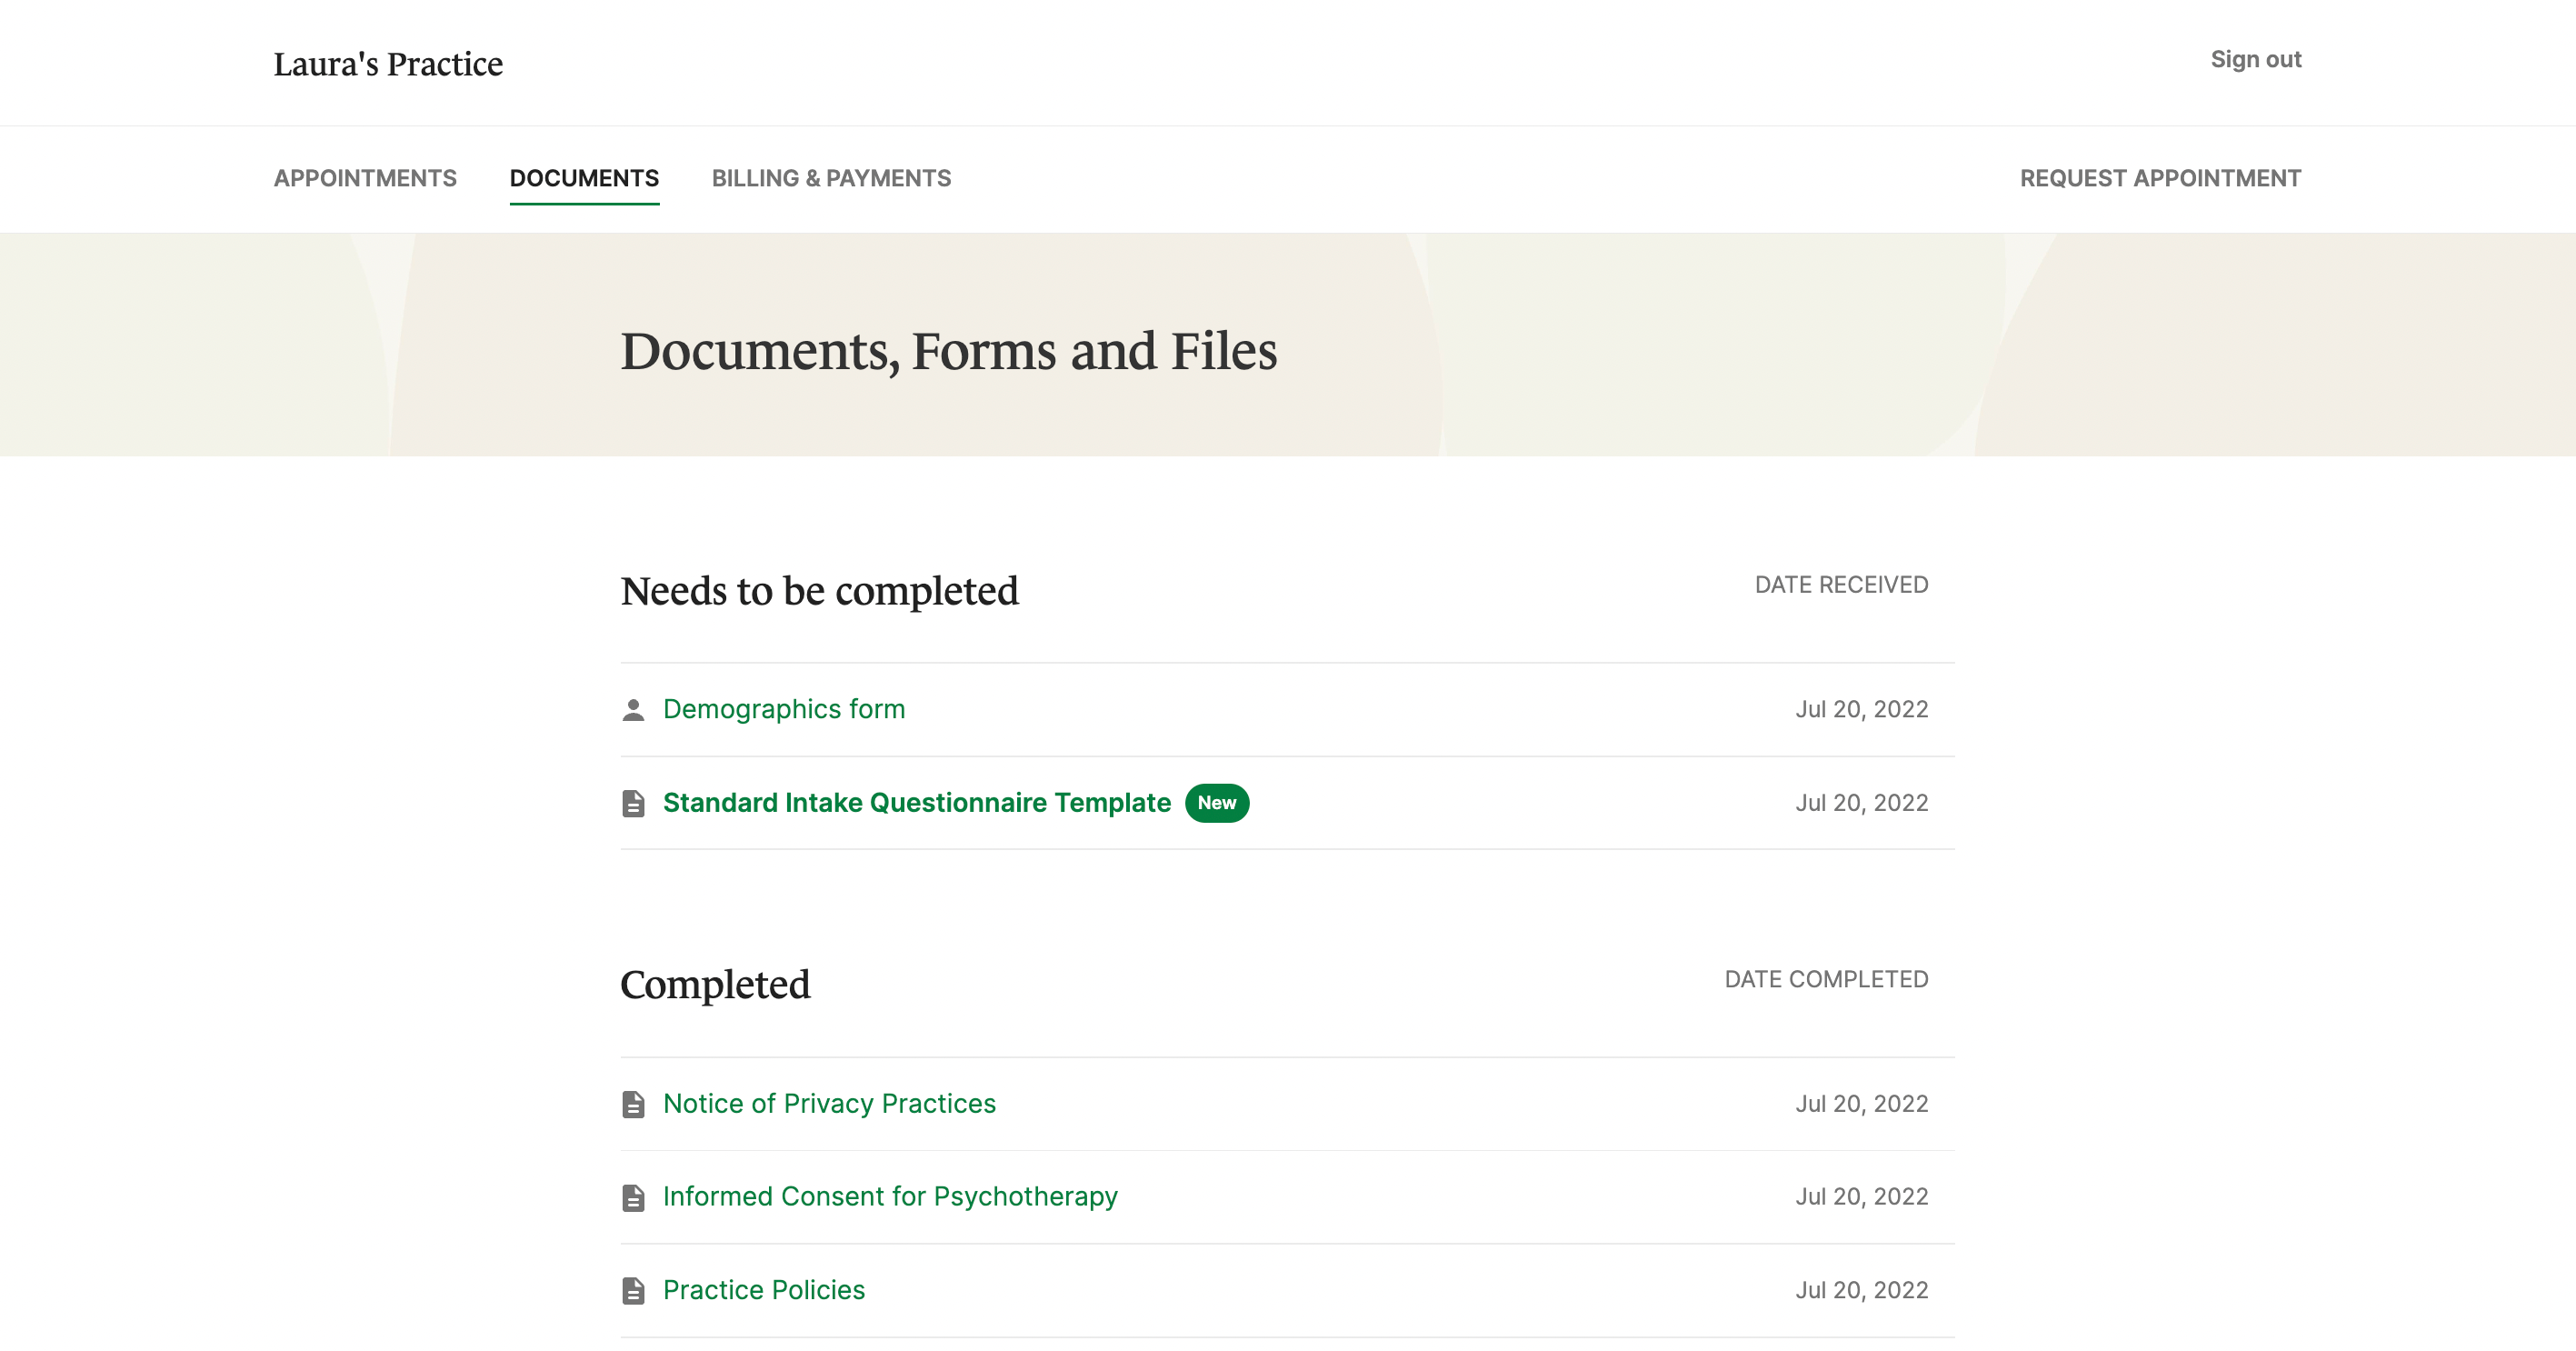The image size is (2576, 1351).
Task: Click the file icon next to Notice of Privacy Practices
Action: [634, 1104]
